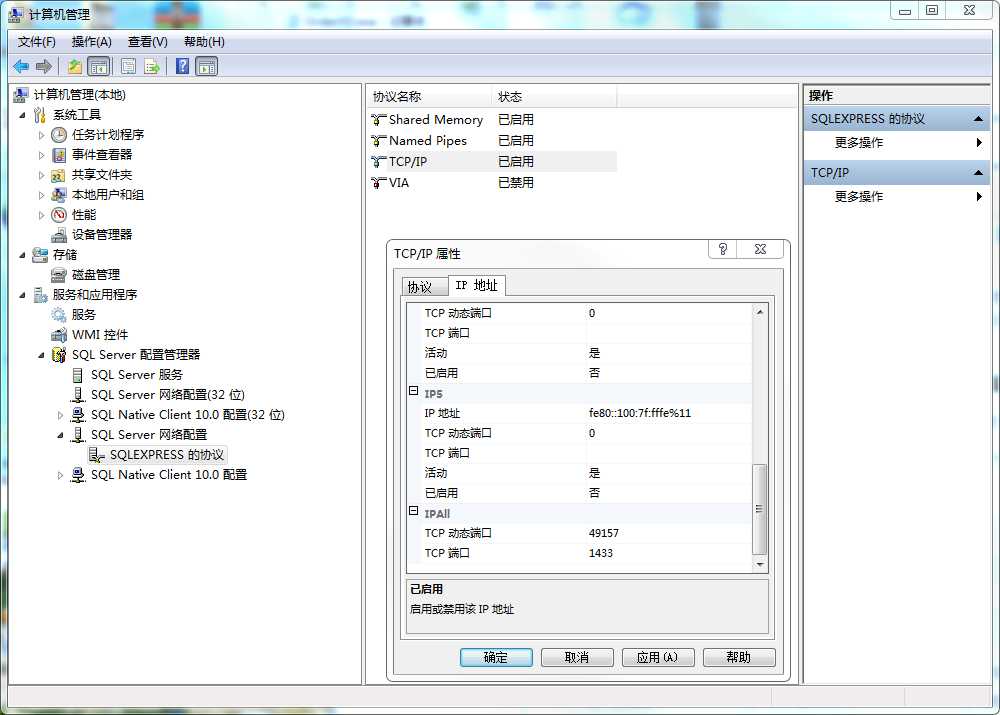Screen dimensions: 1000x715
Task: Collapse the IPAll property group
Action: 413,511
